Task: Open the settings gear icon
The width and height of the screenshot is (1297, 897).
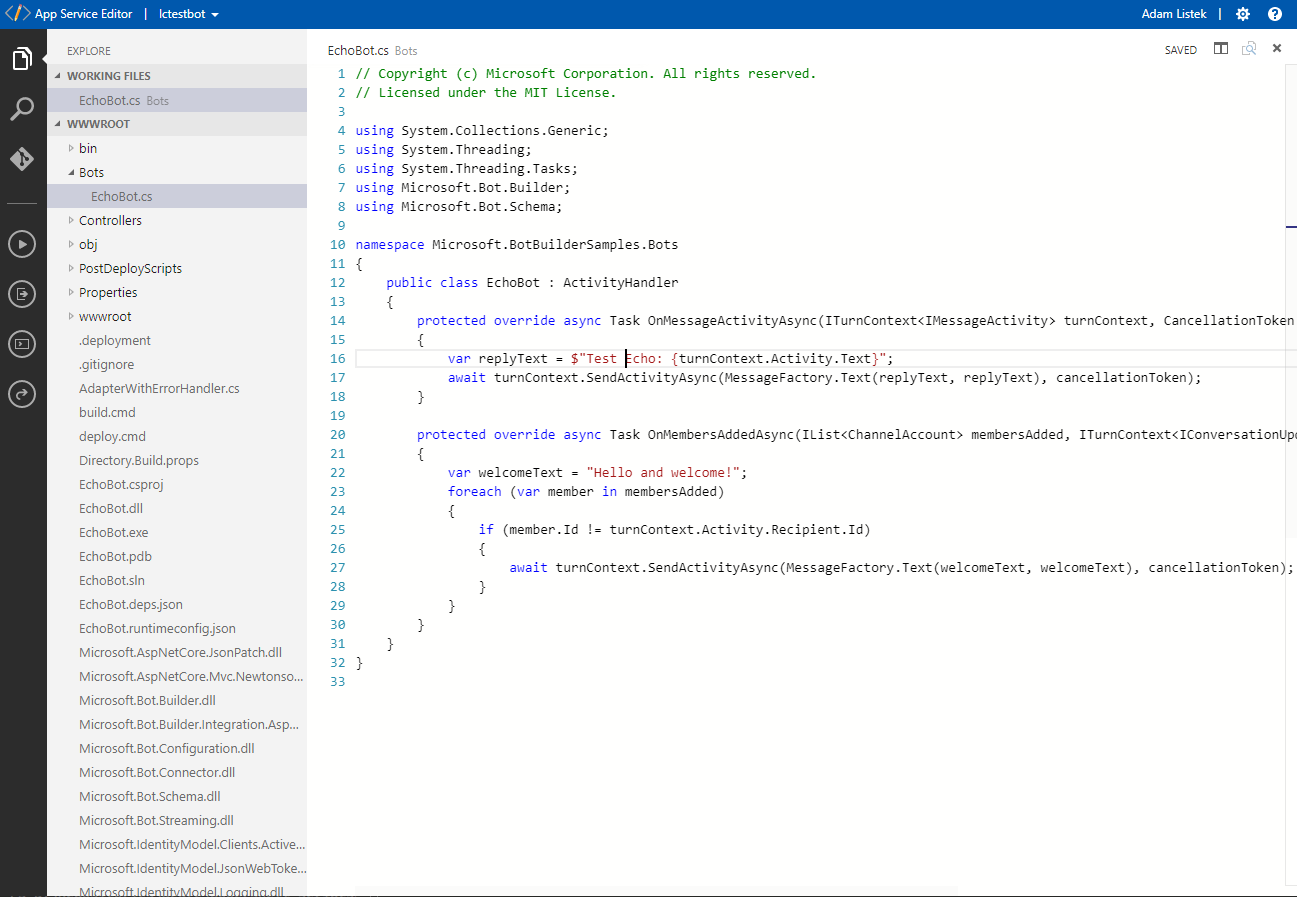Action: [1243, 14]
